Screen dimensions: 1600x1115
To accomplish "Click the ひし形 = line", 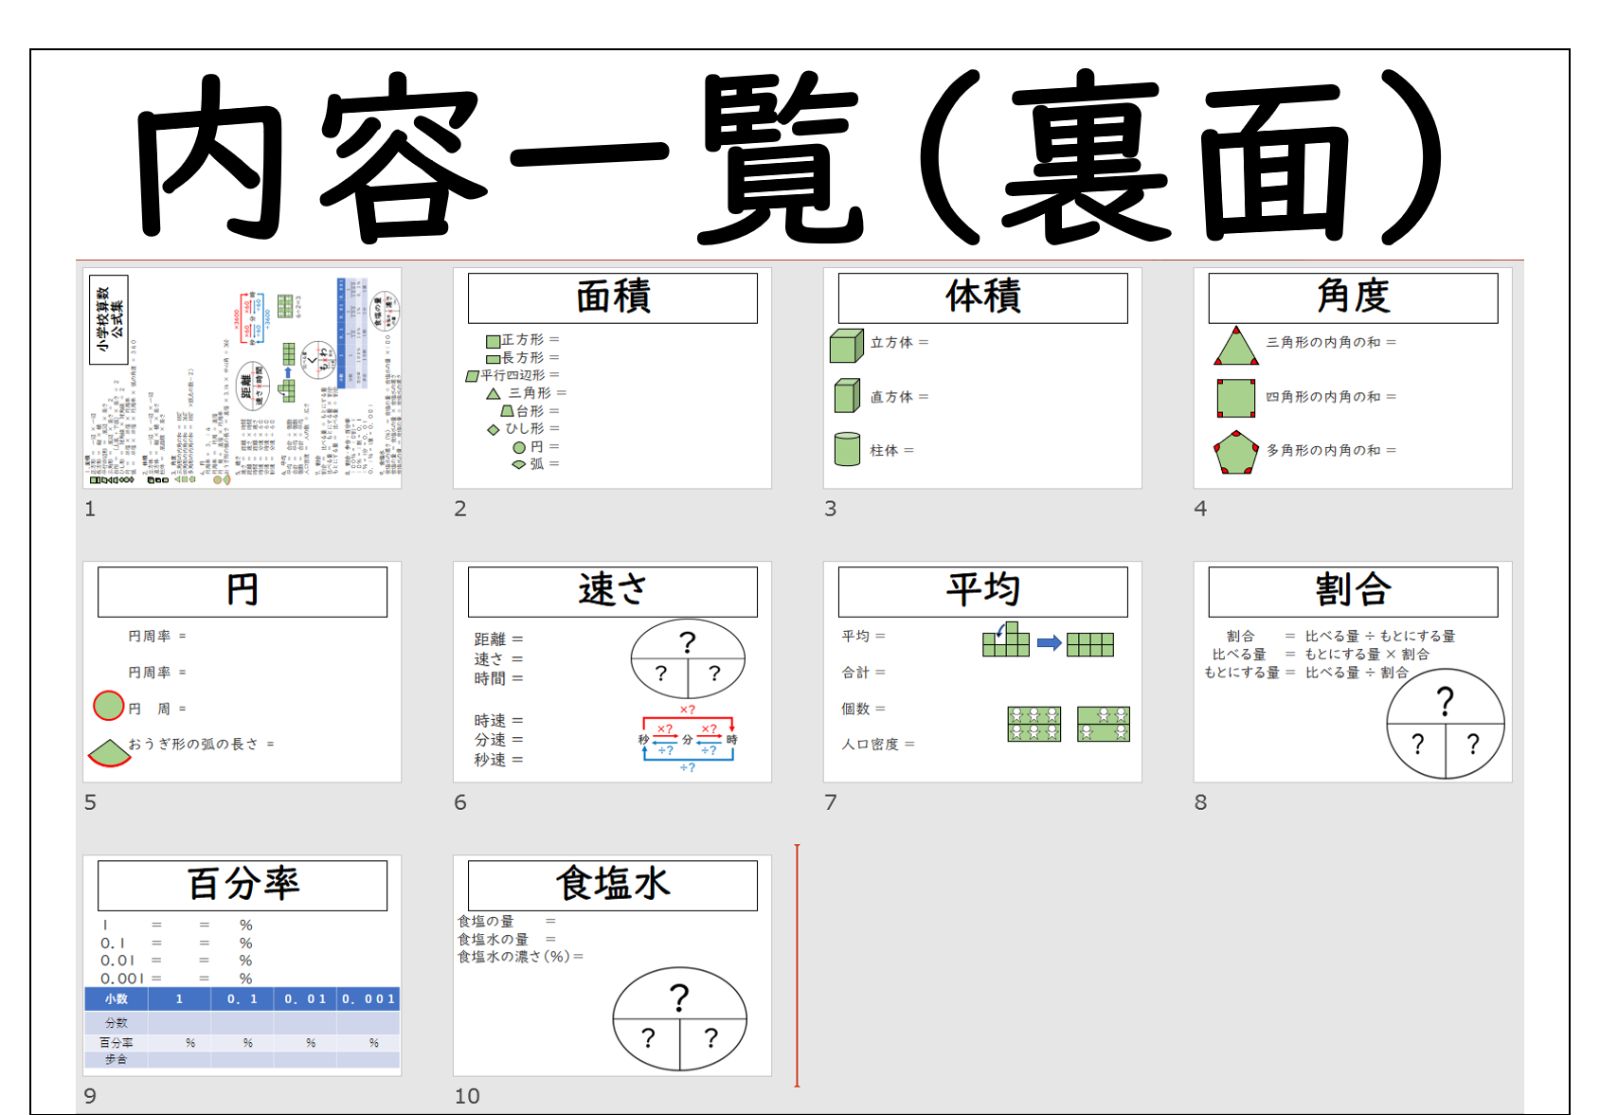I will click(523, 429).
